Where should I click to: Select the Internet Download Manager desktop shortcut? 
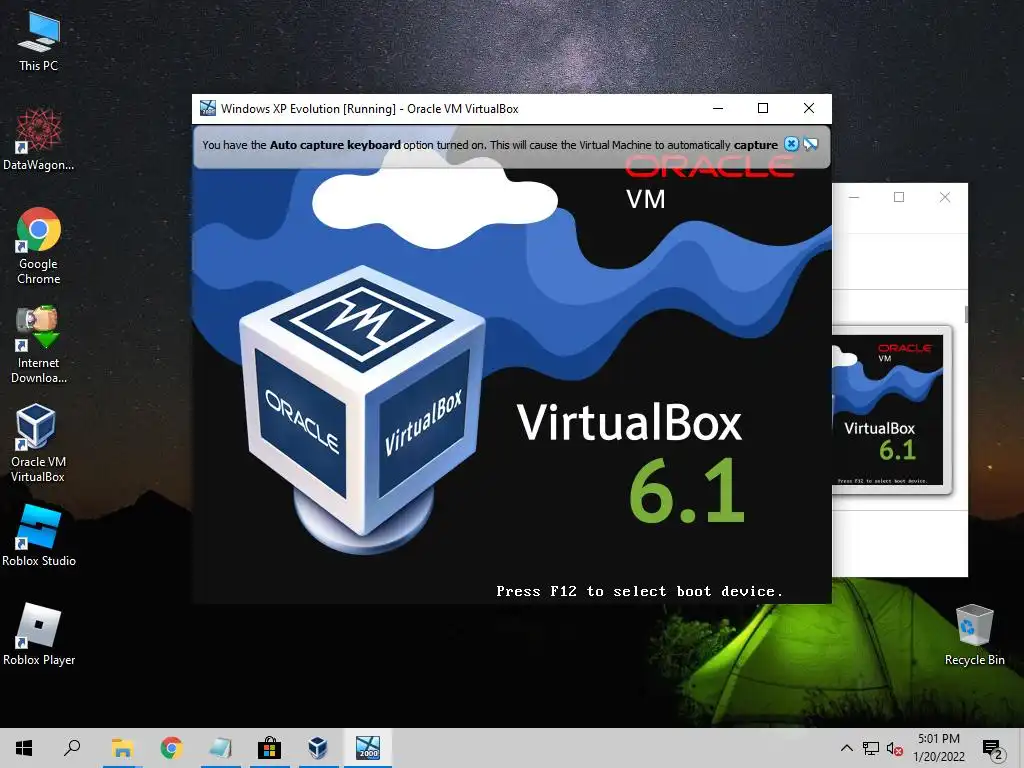39,344
